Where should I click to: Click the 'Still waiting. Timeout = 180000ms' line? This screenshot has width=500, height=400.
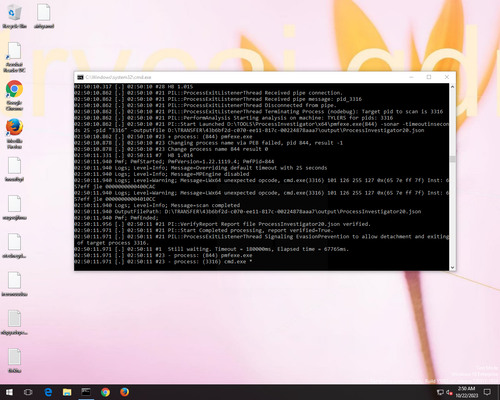tap(211, 249)
